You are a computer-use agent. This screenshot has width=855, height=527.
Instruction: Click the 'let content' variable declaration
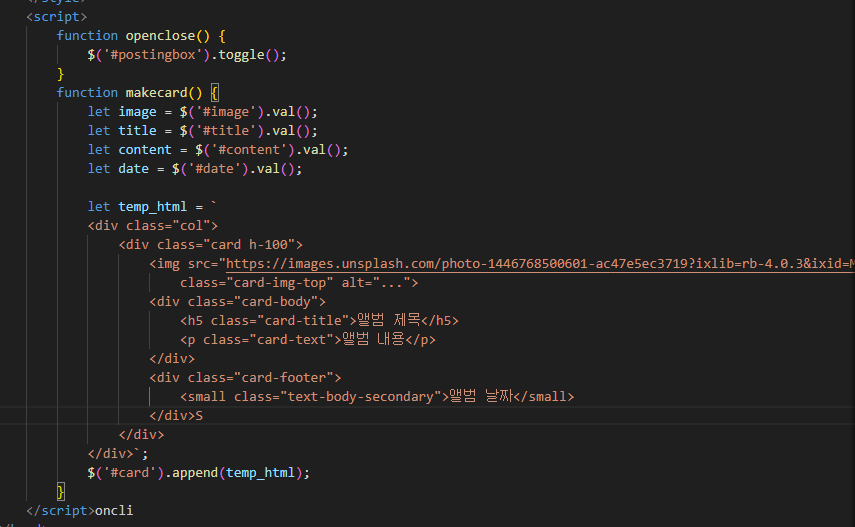coord(218,150)
